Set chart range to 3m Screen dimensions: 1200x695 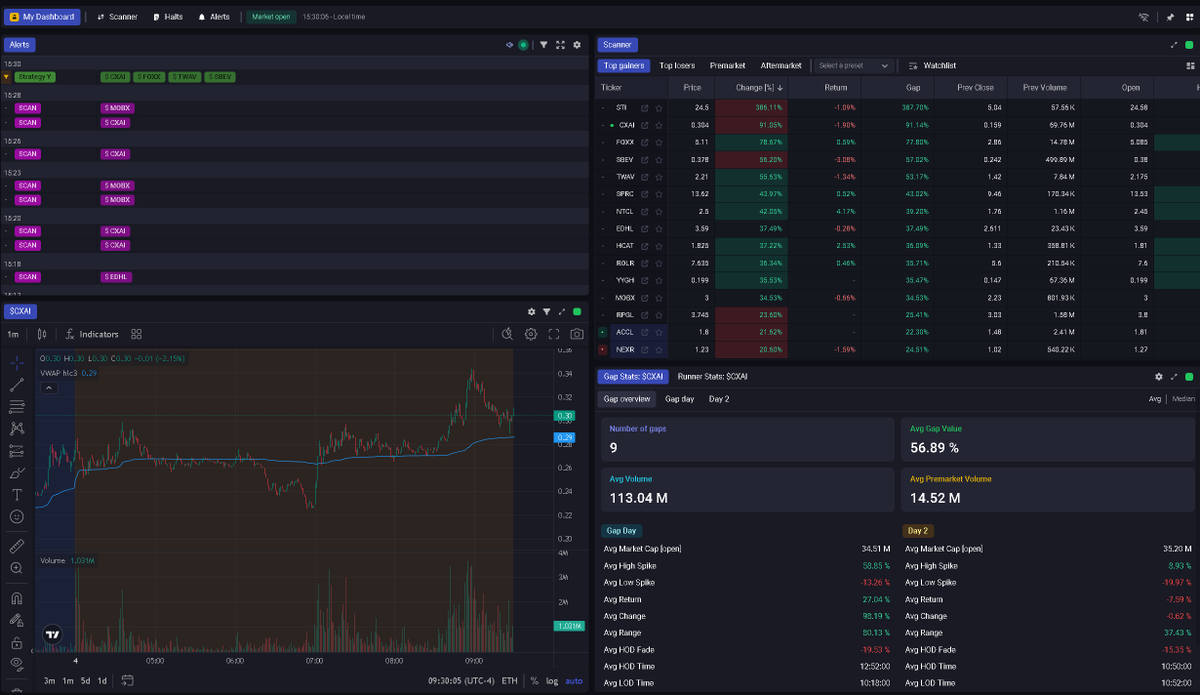(49, 681)
